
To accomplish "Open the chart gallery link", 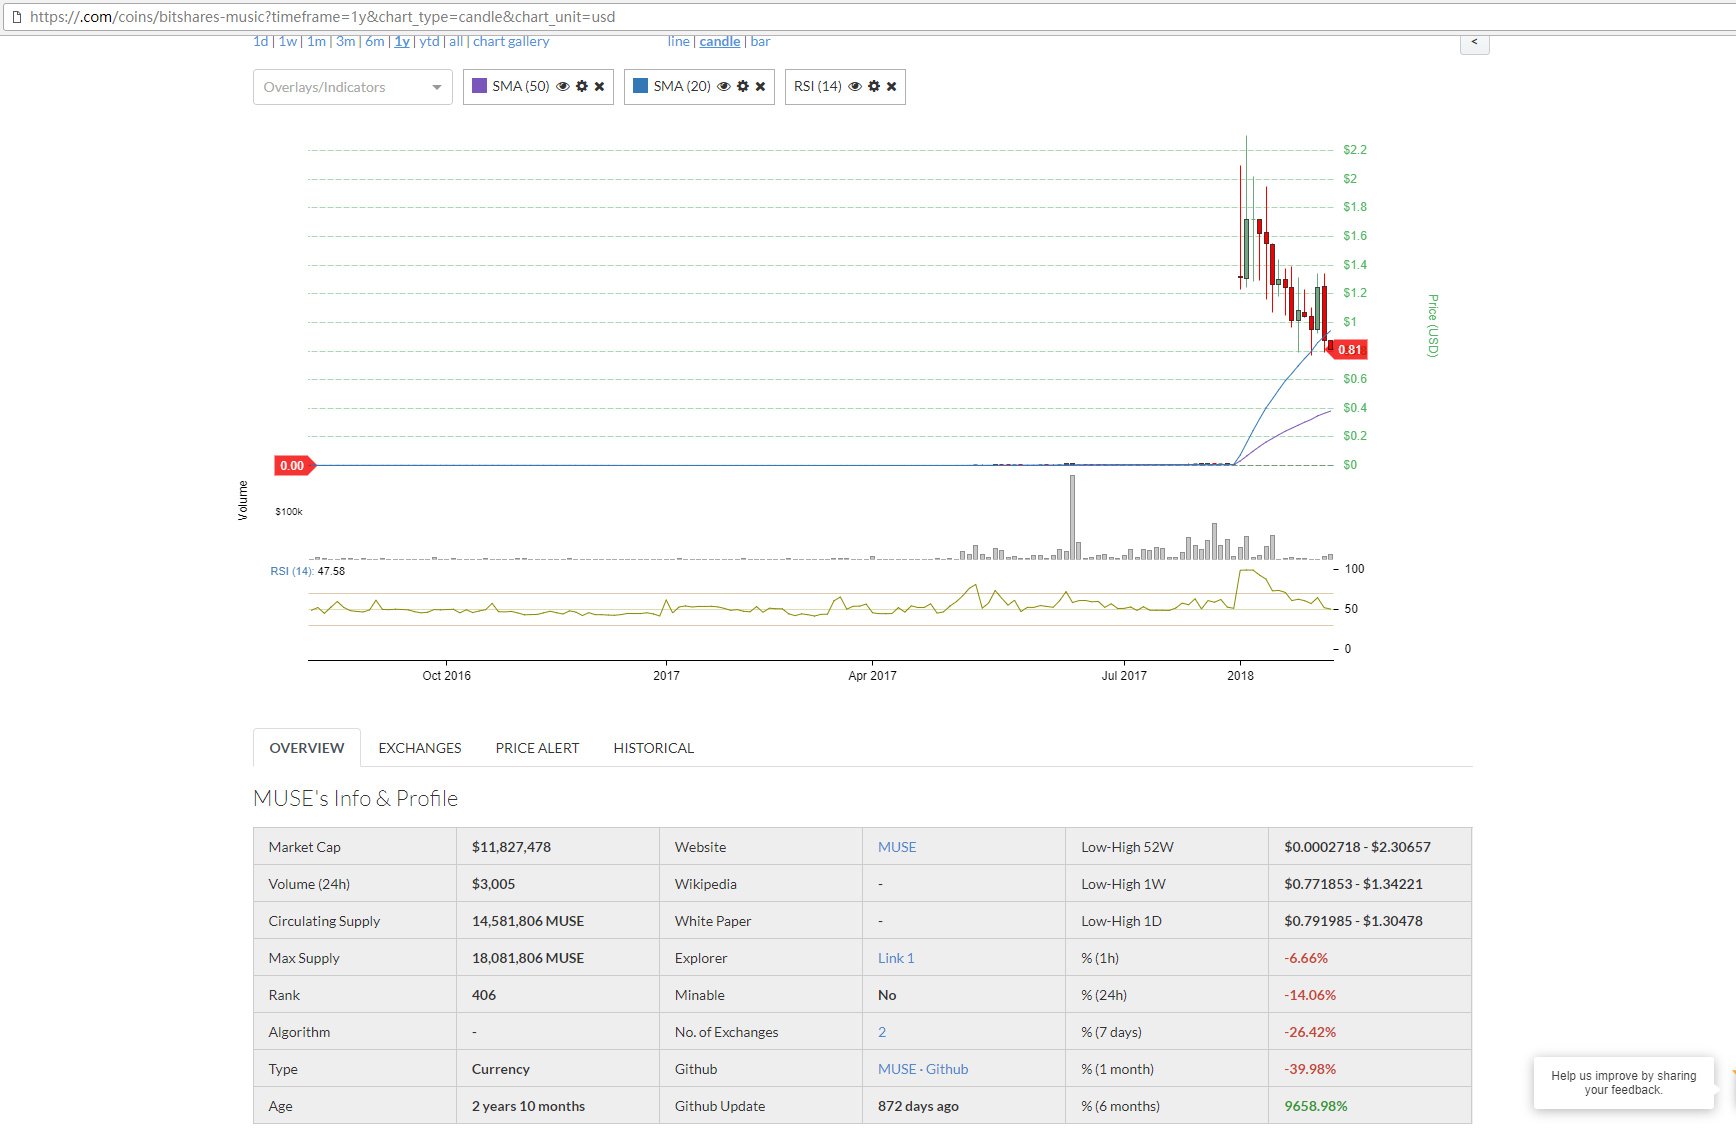I will [x=511, y=41].
